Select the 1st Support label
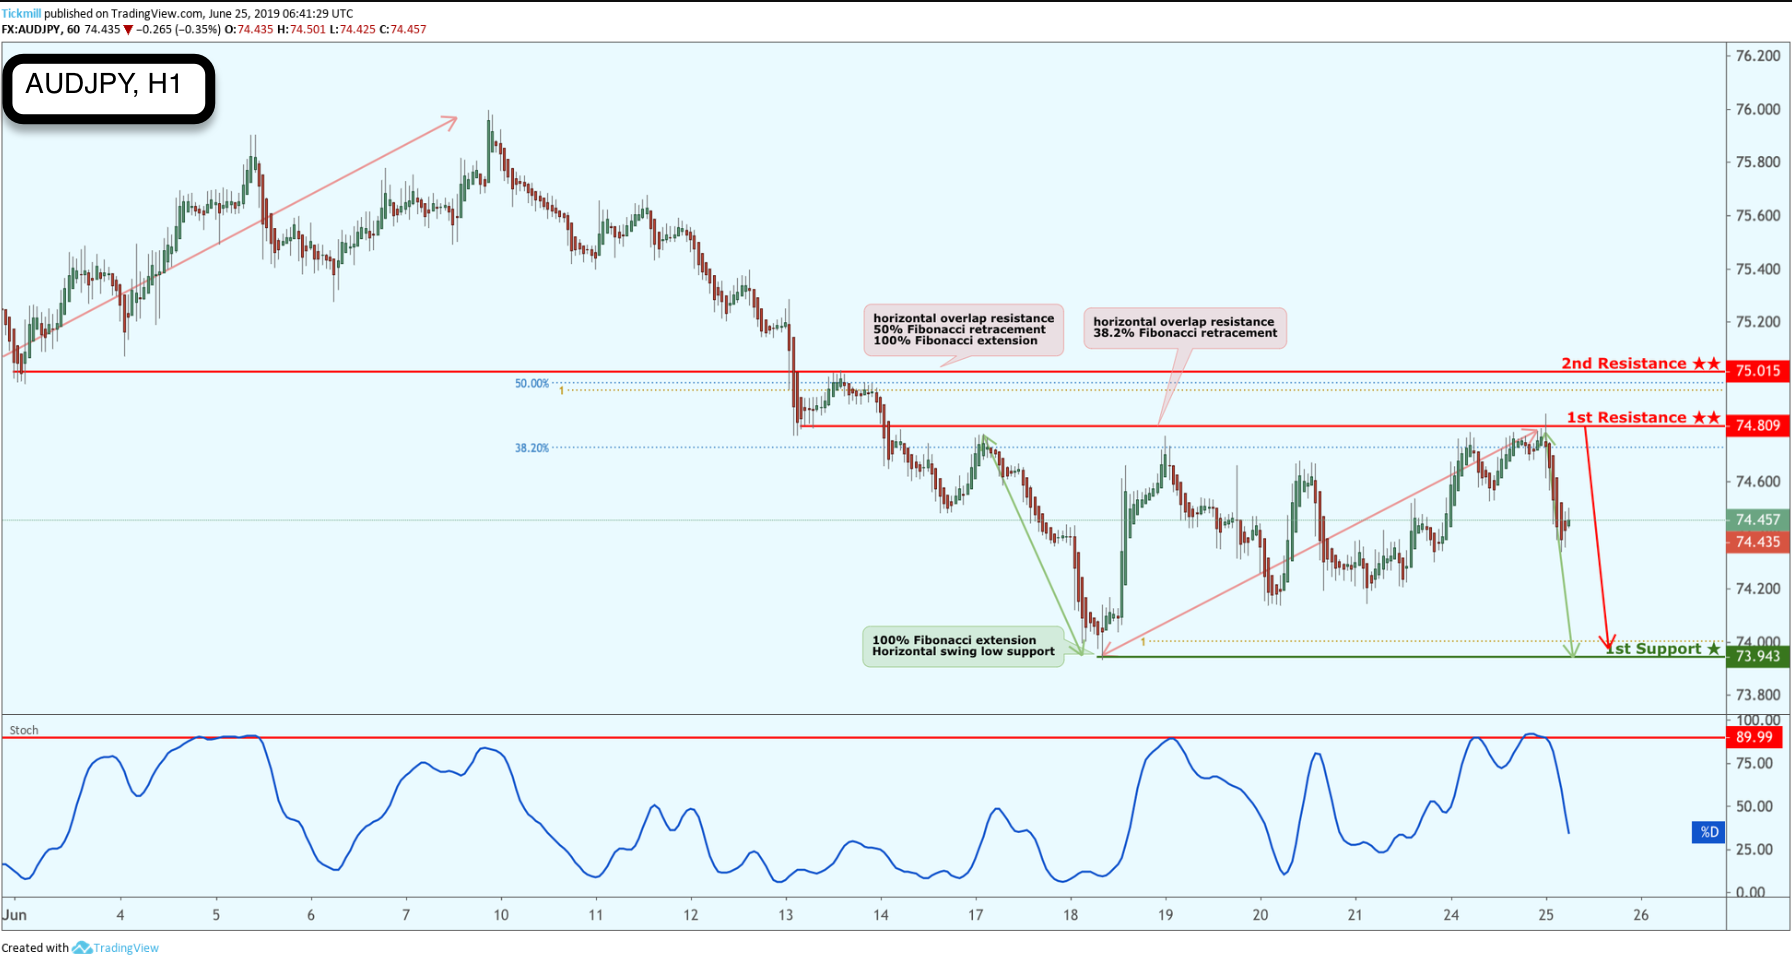The width and height of the screenshot is (1792, 962). point(1663,648)
